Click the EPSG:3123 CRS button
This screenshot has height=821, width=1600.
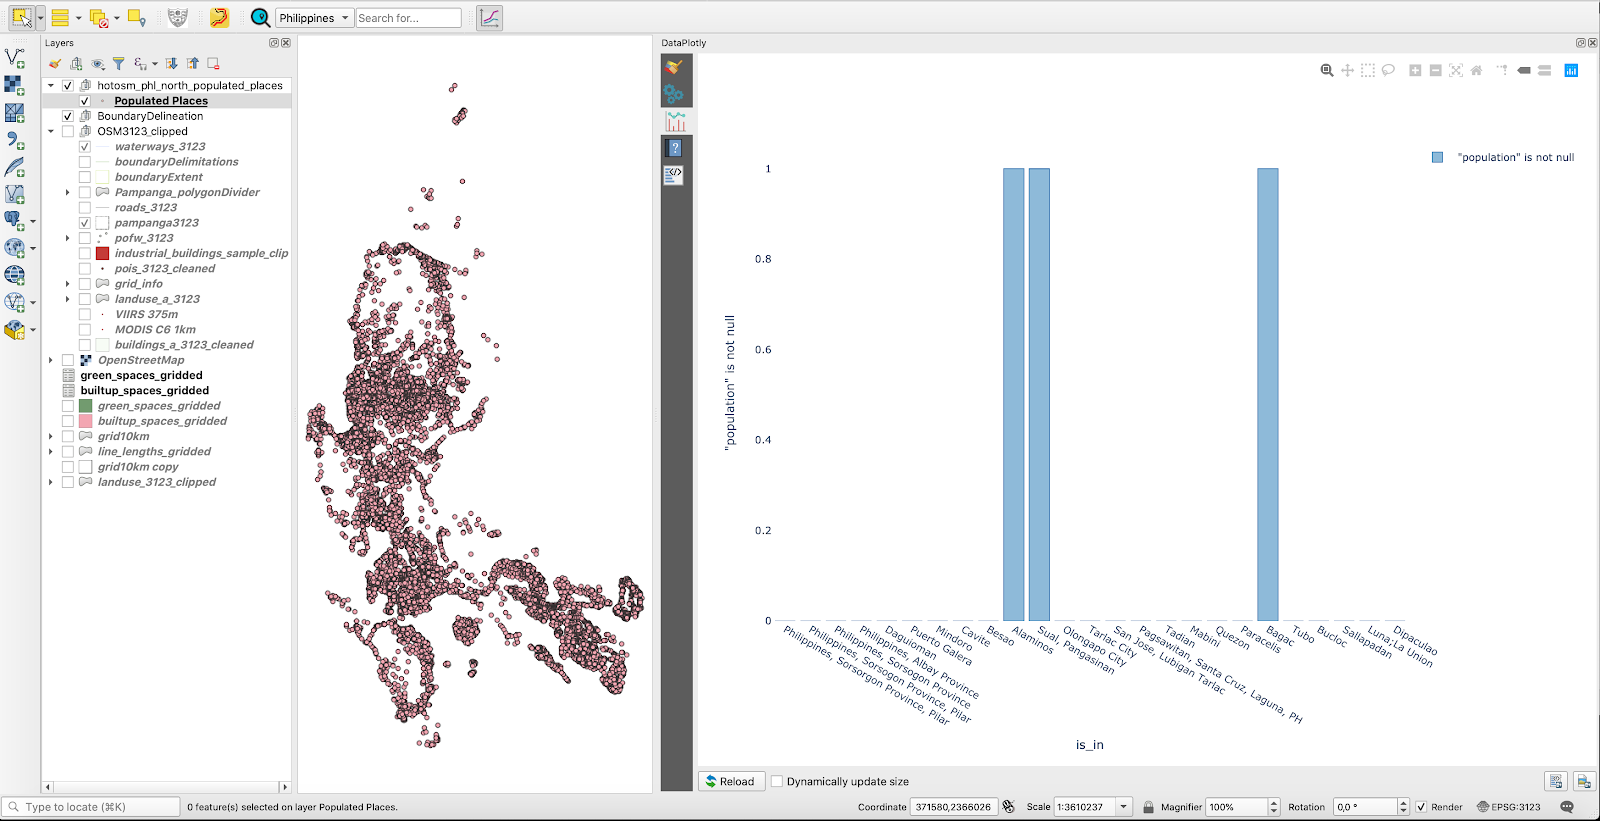click(1509, 807)
